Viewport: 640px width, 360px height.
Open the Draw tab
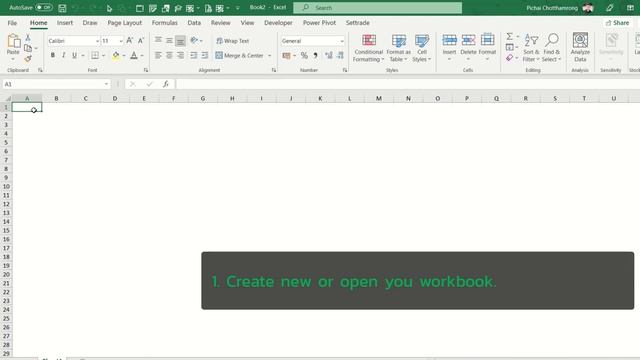[x=90, y=23]
